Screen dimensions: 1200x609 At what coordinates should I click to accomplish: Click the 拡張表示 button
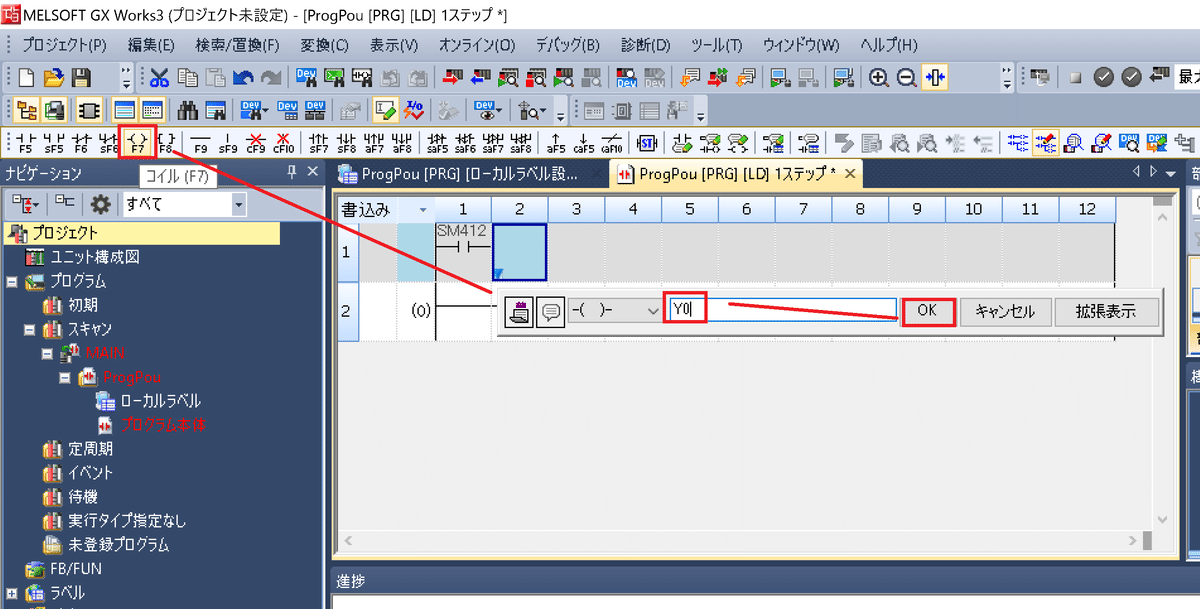click(x=1105, y=311)
